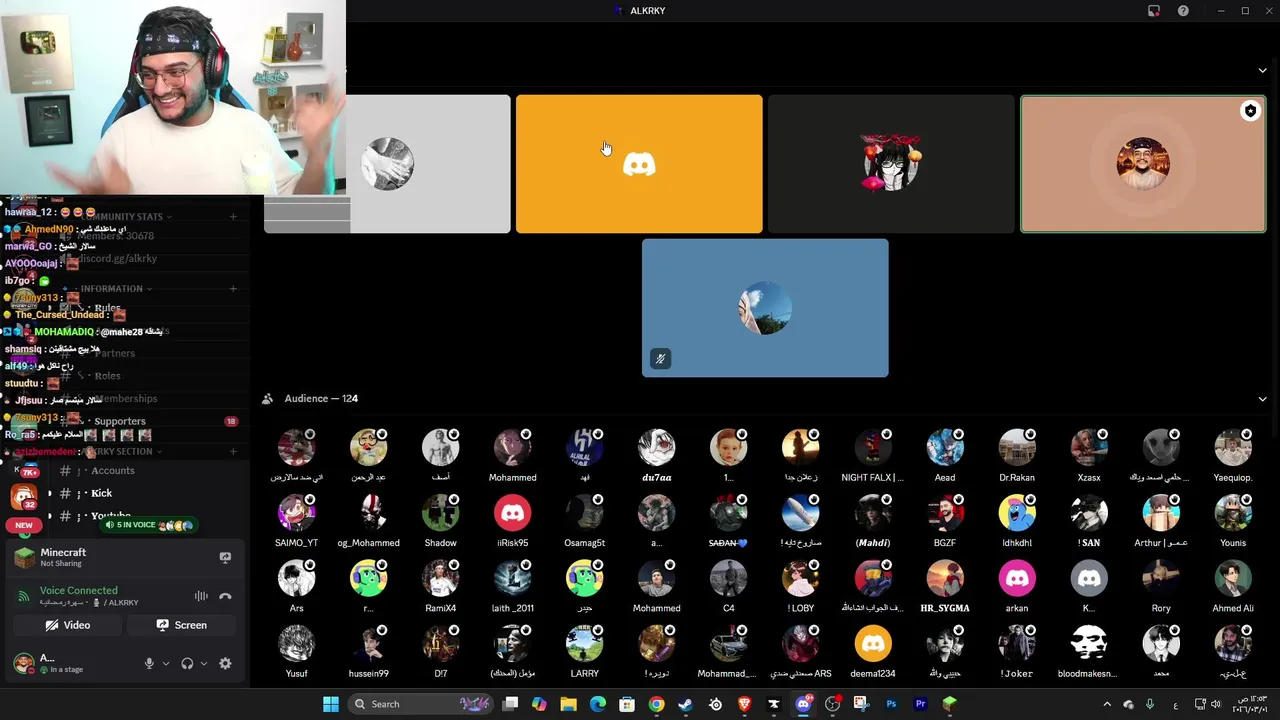Add channel to Information category with plus icon

click(x=233, y=288)
